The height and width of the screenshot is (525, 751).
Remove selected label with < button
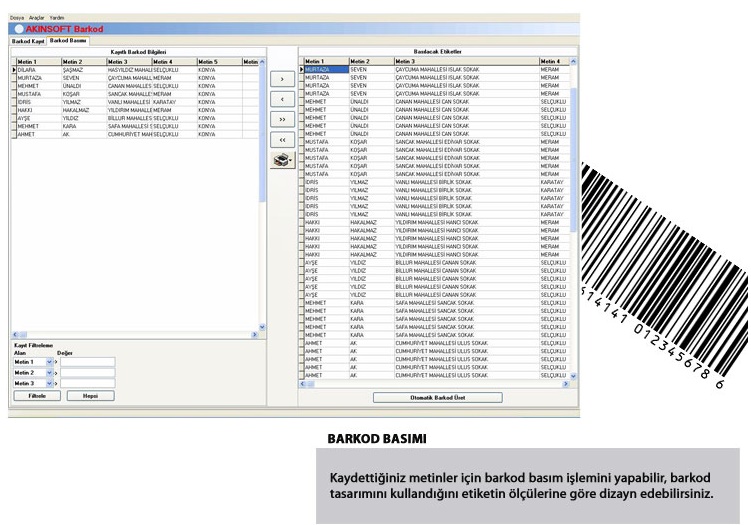(x=283, y=99)
